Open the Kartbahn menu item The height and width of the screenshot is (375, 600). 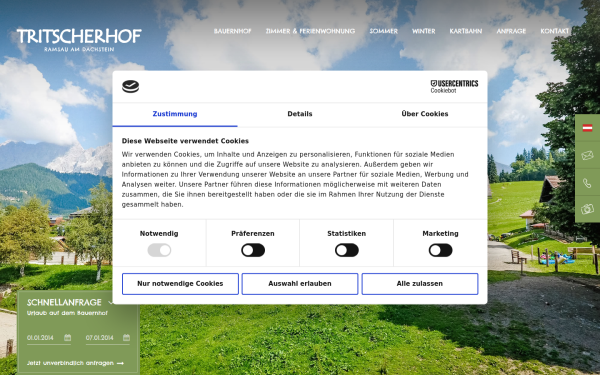(466, 31)
